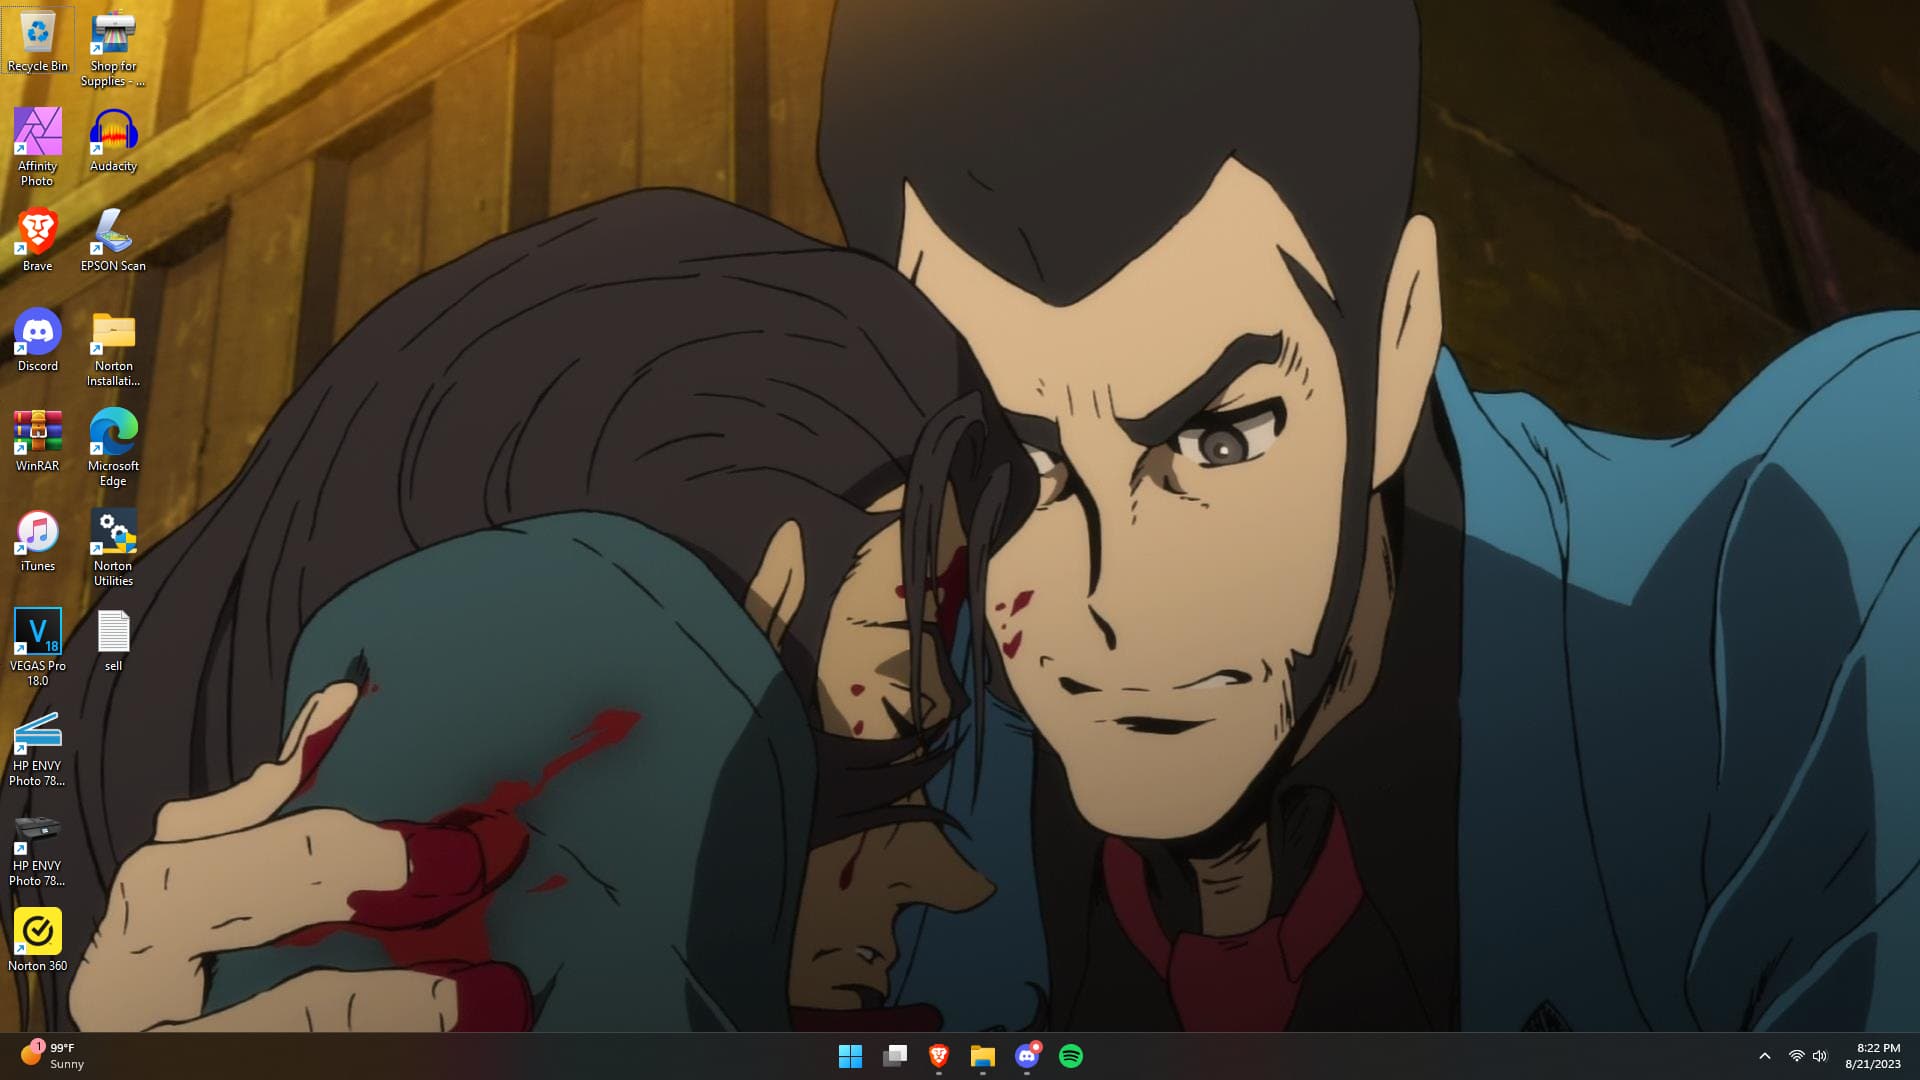Open the Windows Start menu

[x=850, y=1056]
